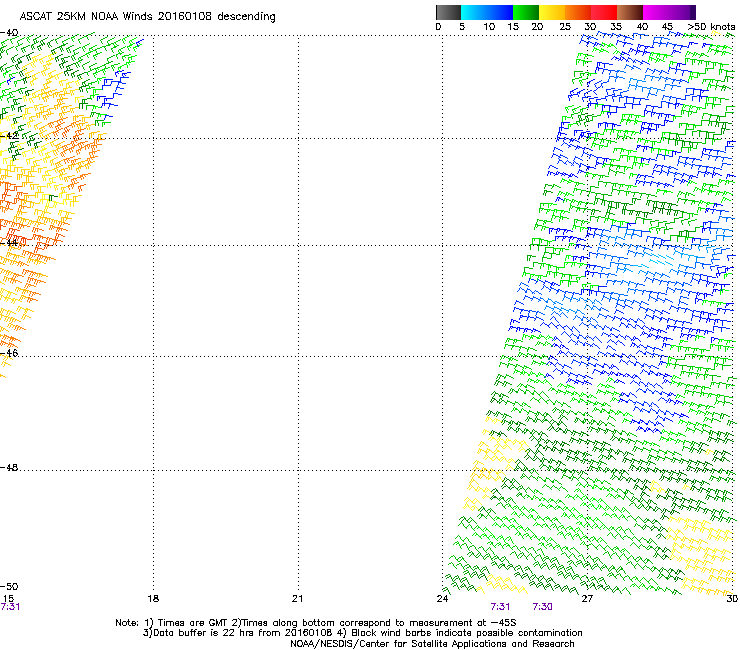The width and height of the screenshot is (740, 650).
Task: Click the '20160108 descending' date text in title
Action: point(217,16)
